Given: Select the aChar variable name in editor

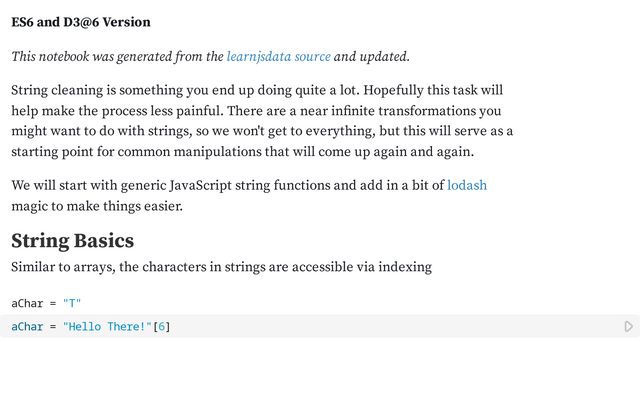Looking at the screenshot, I should (27, 327).
